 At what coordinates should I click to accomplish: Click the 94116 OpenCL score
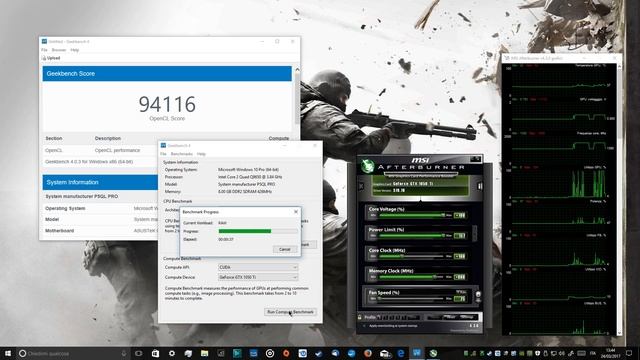pos(167,104)
